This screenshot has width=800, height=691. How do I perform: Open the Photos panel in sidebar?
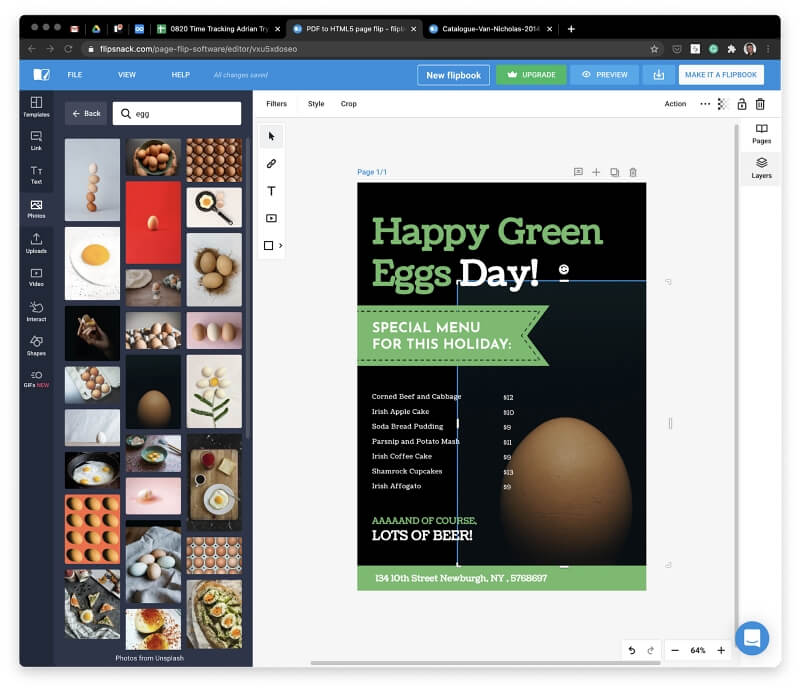click(x=36, y=209)
